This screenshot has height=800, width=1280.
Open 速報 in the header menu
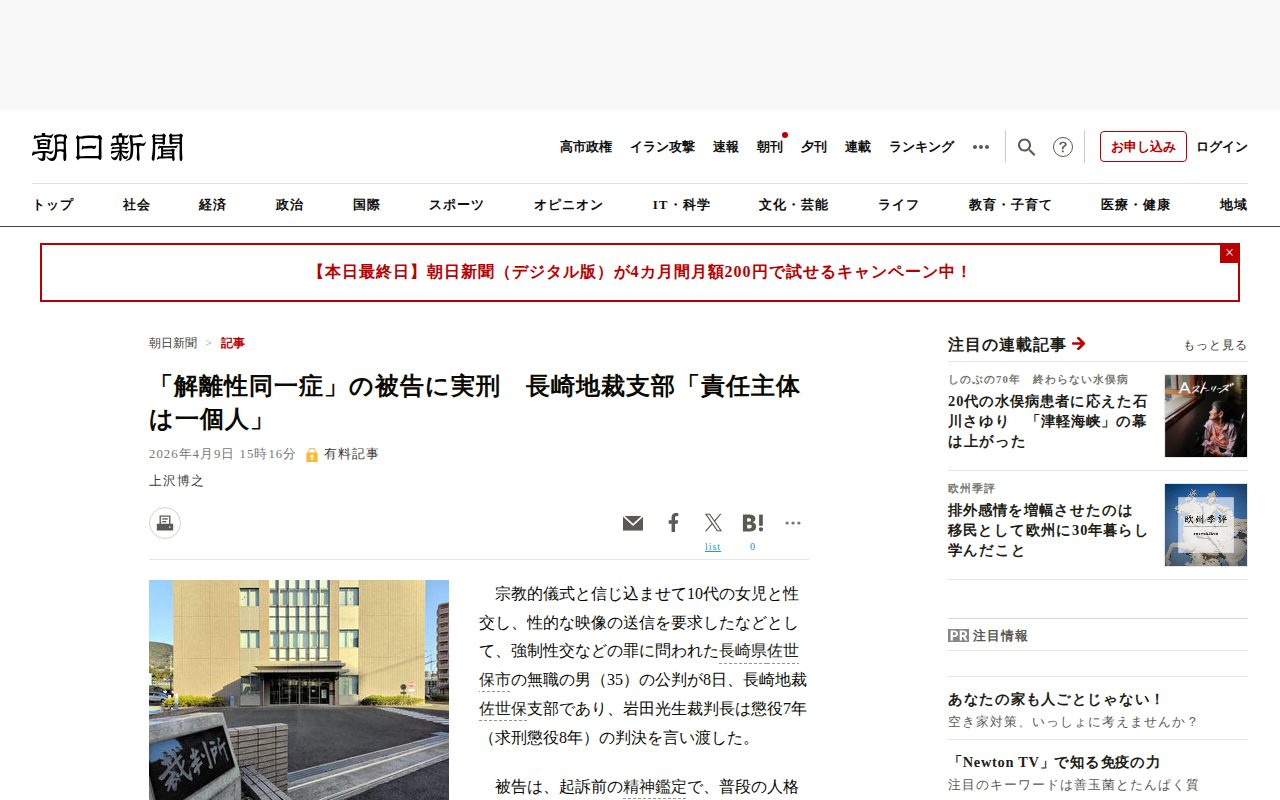point(726,147)
